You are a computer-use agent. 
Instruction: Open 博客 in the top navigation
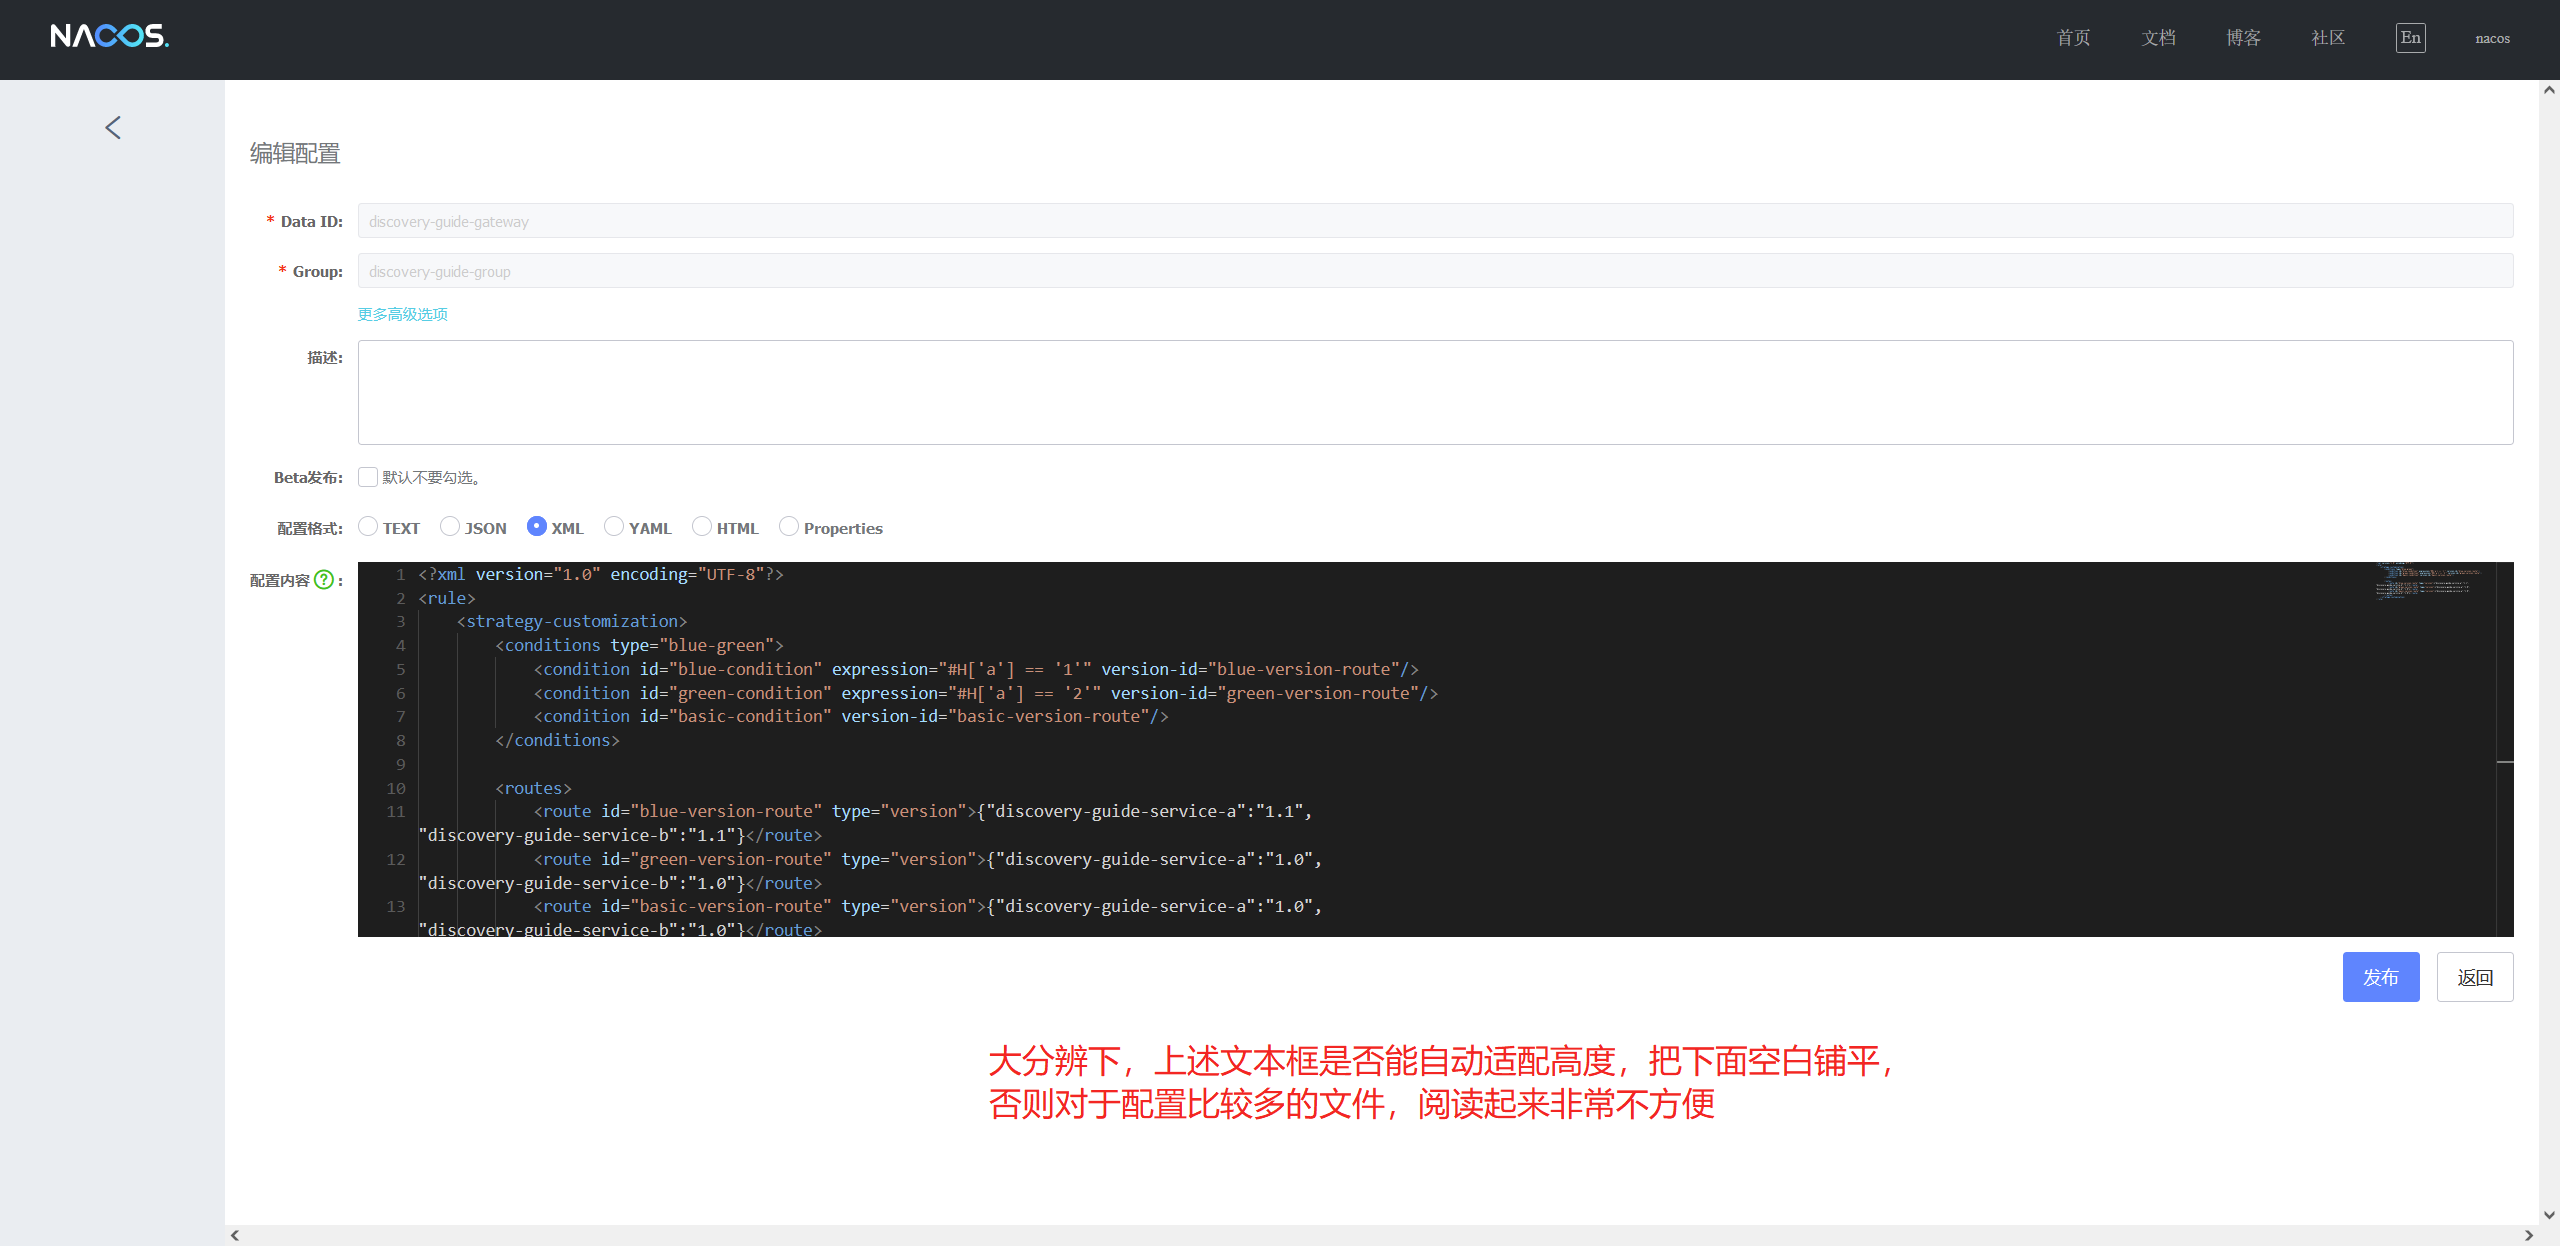(x=2243, y=38)
